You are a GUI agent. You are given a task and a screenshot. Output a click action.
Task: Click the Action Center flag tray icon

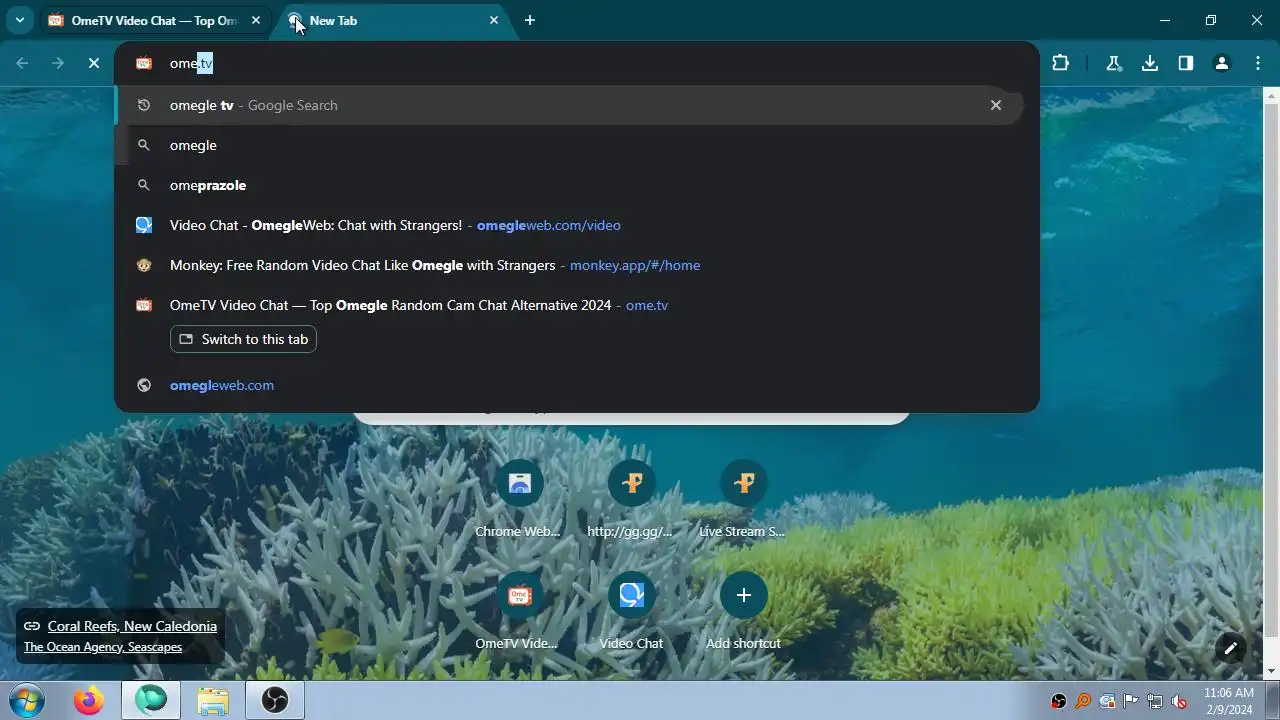pyautogui.click(x=1131, y=701)
